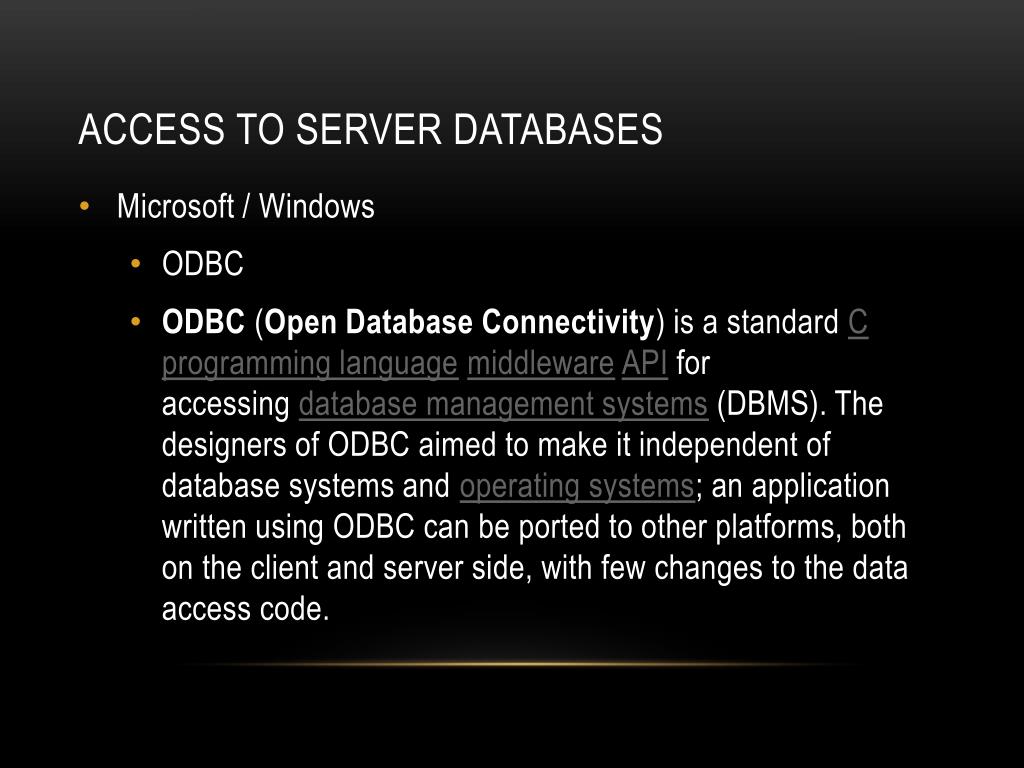Click the word "DATABASES" in the title

(558, 129)
